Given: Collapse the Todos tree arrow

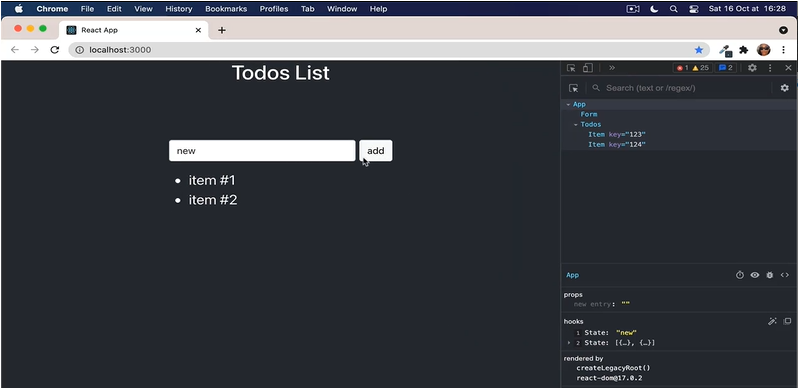Looking at the screenshot, I should [x=576, y=124].
